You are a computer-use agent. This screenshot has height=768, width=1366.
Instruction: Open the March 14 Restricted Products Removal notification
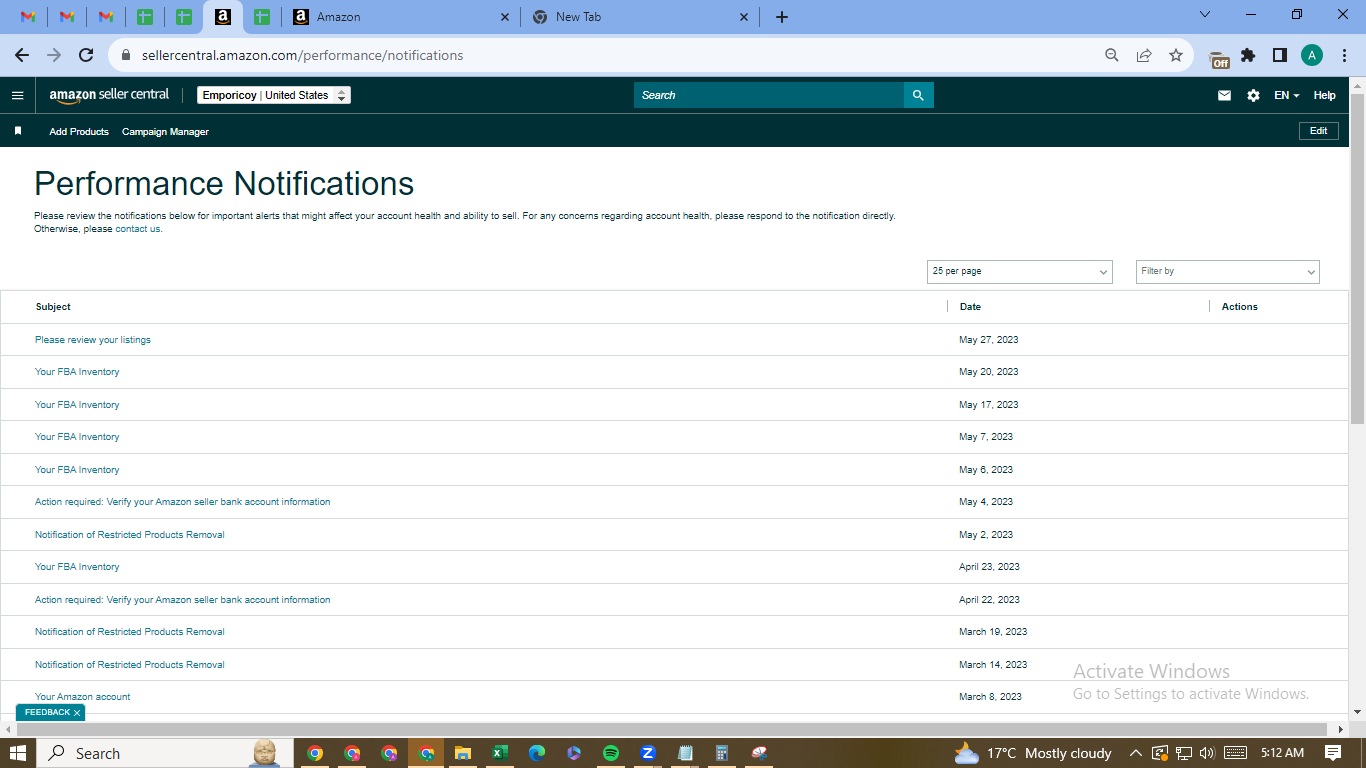tap(130, 665)
